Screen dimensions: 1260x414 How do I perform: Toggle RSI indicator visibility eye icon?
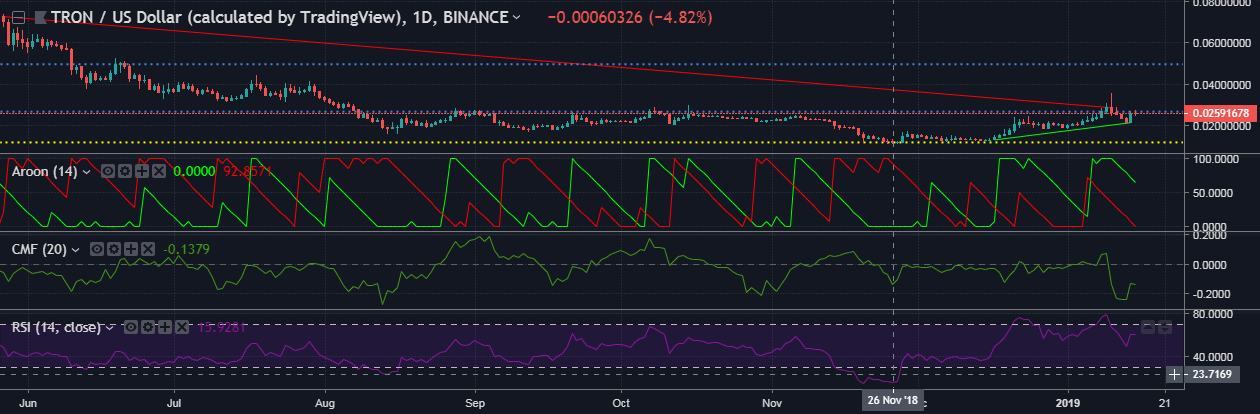(x=133, y=326)
